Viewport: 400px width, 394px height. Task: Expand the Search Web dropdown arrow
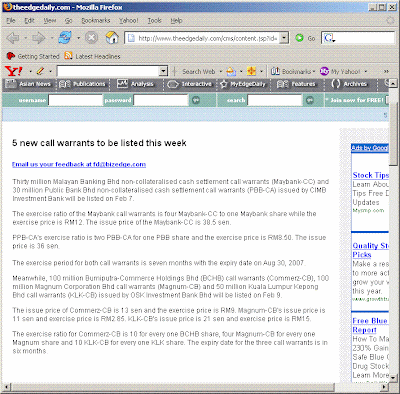point(221,71)
